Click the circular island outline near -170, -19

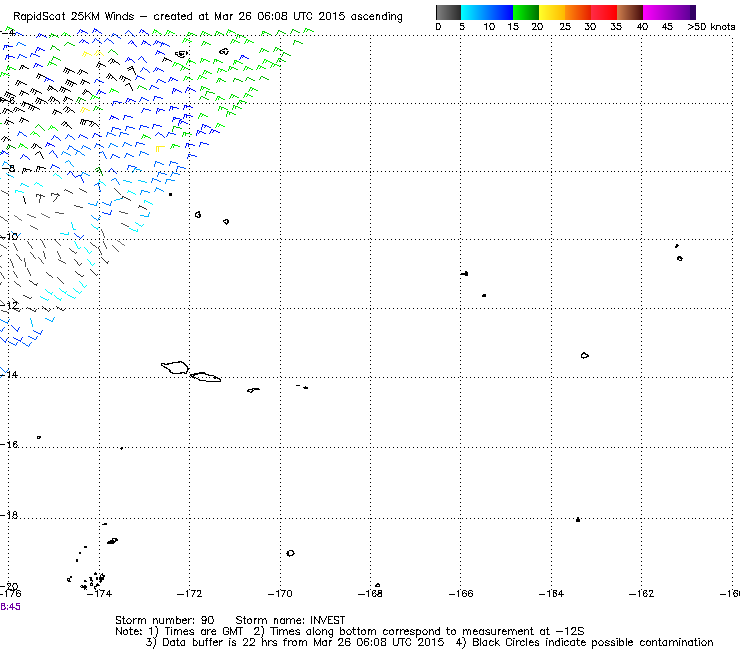click(290, 553)
